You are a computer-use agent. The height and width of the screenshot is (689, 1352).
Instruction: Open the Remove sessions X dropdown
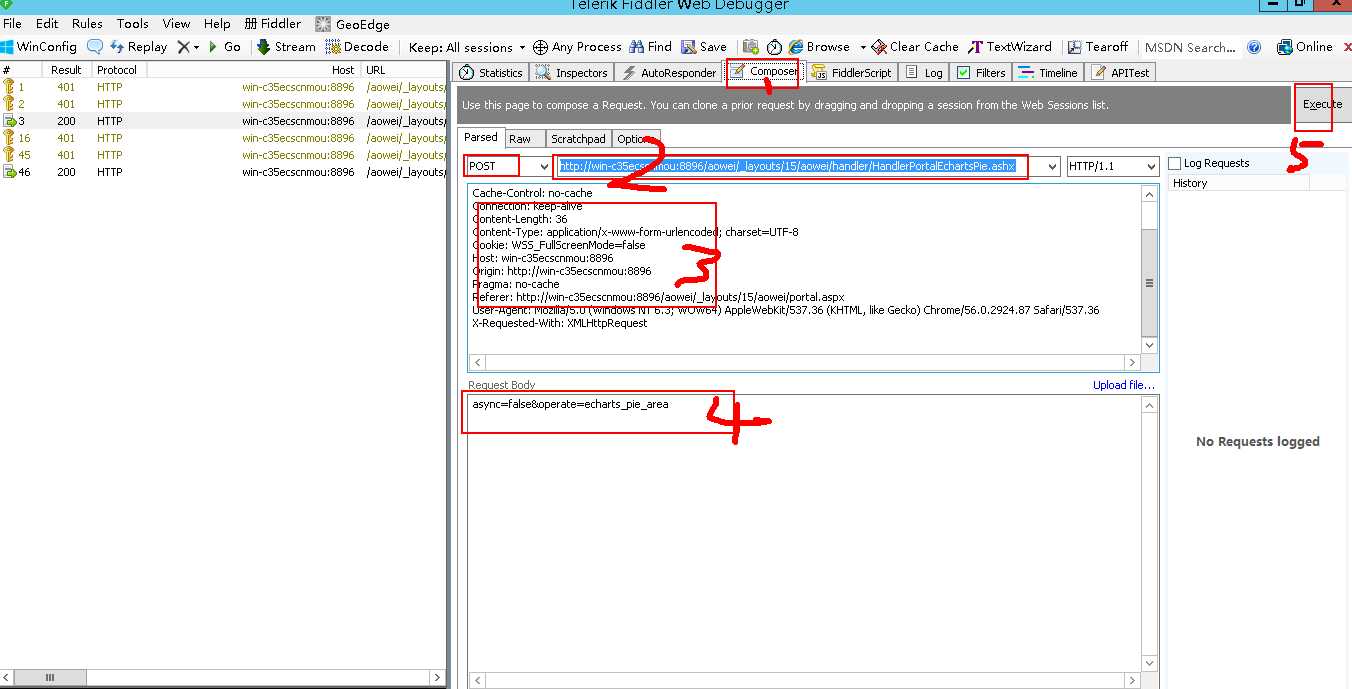click(188, 47)
